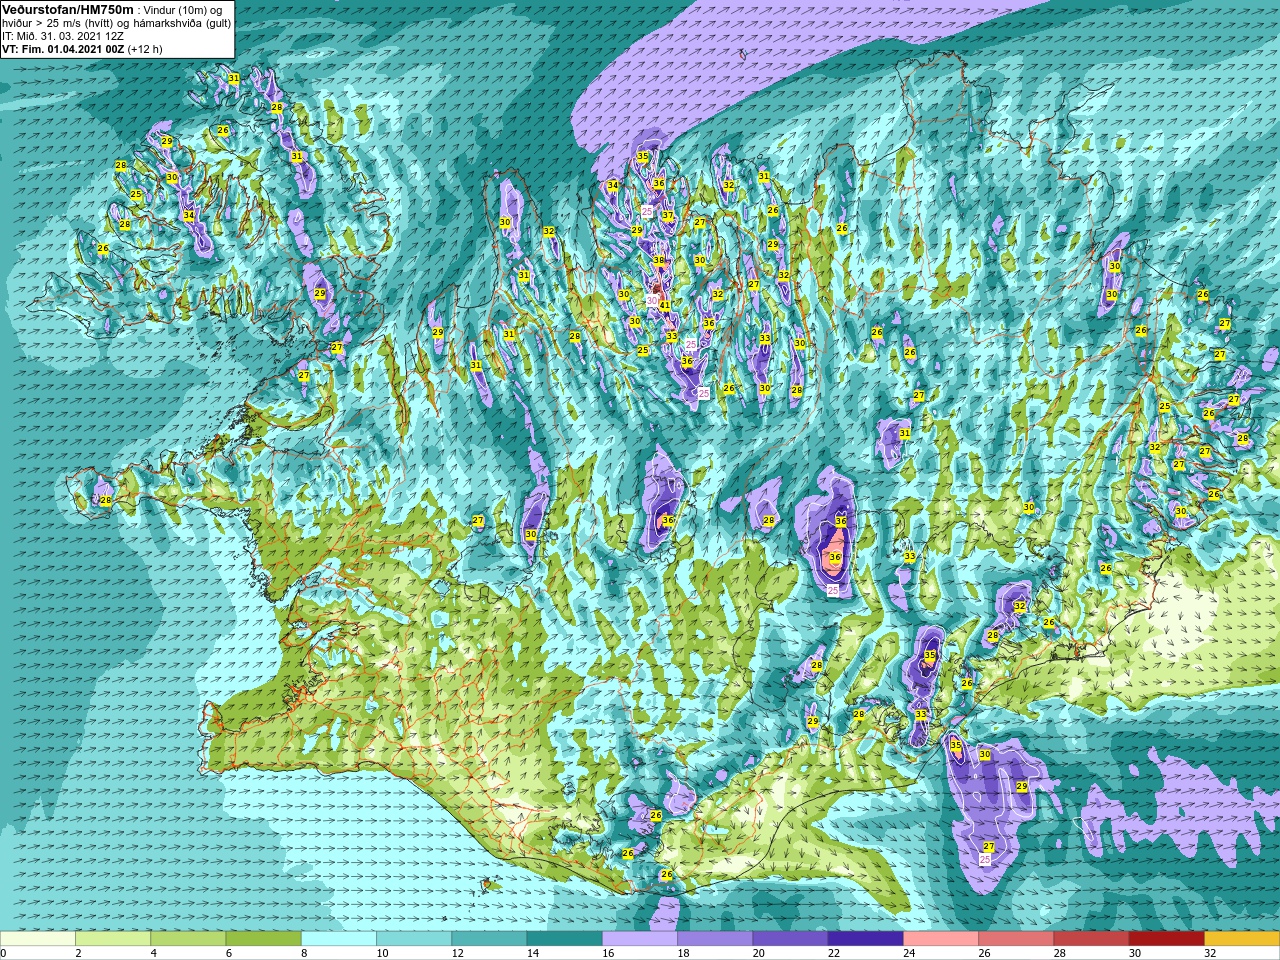Select the violet 20–22 scale swatch
The height and width of the screenshot is (960, 1280).
pos(790,938)
